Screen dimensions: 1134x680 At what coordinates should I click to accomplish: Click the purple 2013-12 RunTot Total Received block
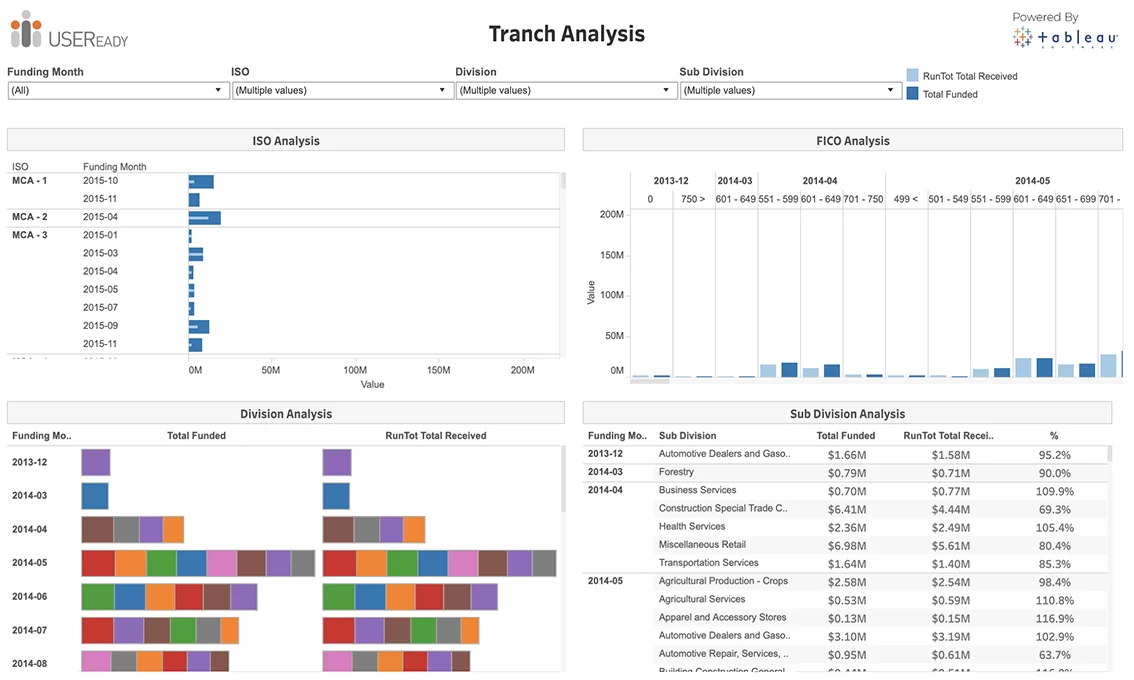(336, 462)
